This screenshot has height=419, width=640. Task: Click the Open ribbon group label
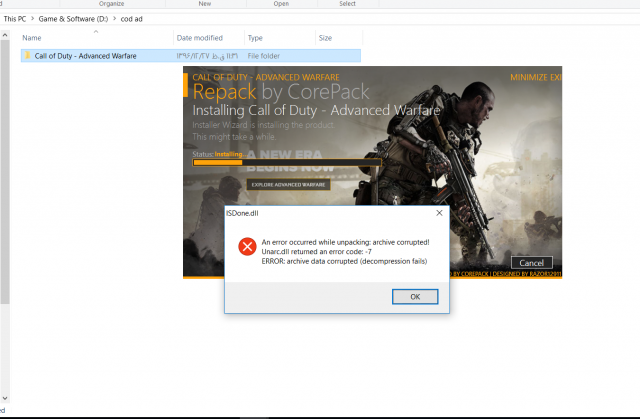[x=281, y=4]
